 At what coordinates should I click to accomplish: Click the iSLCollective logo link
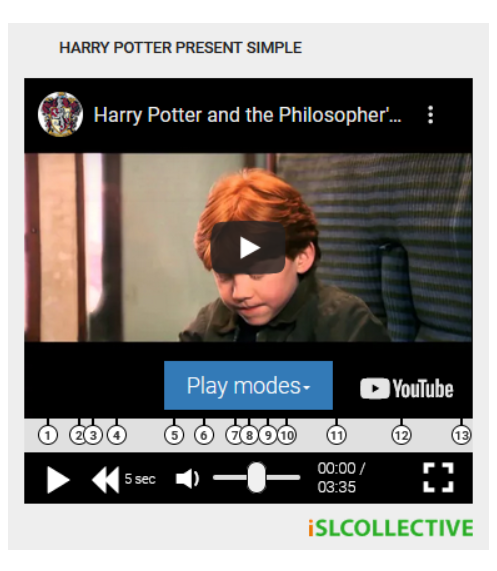[x=391, y=528]
